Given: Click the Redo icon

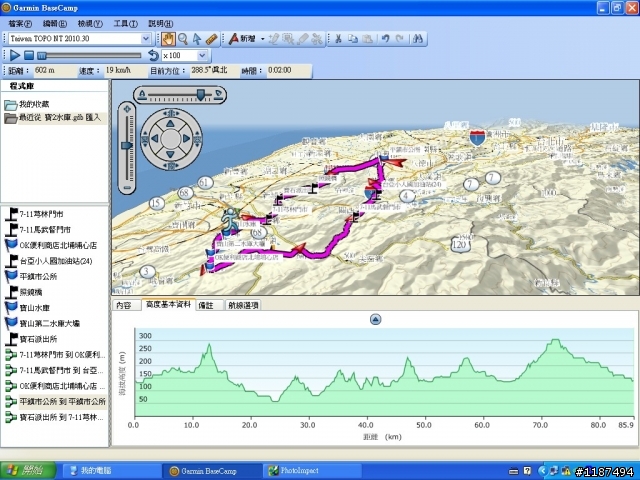Looking at the screenshot, I should coord(400,39).
